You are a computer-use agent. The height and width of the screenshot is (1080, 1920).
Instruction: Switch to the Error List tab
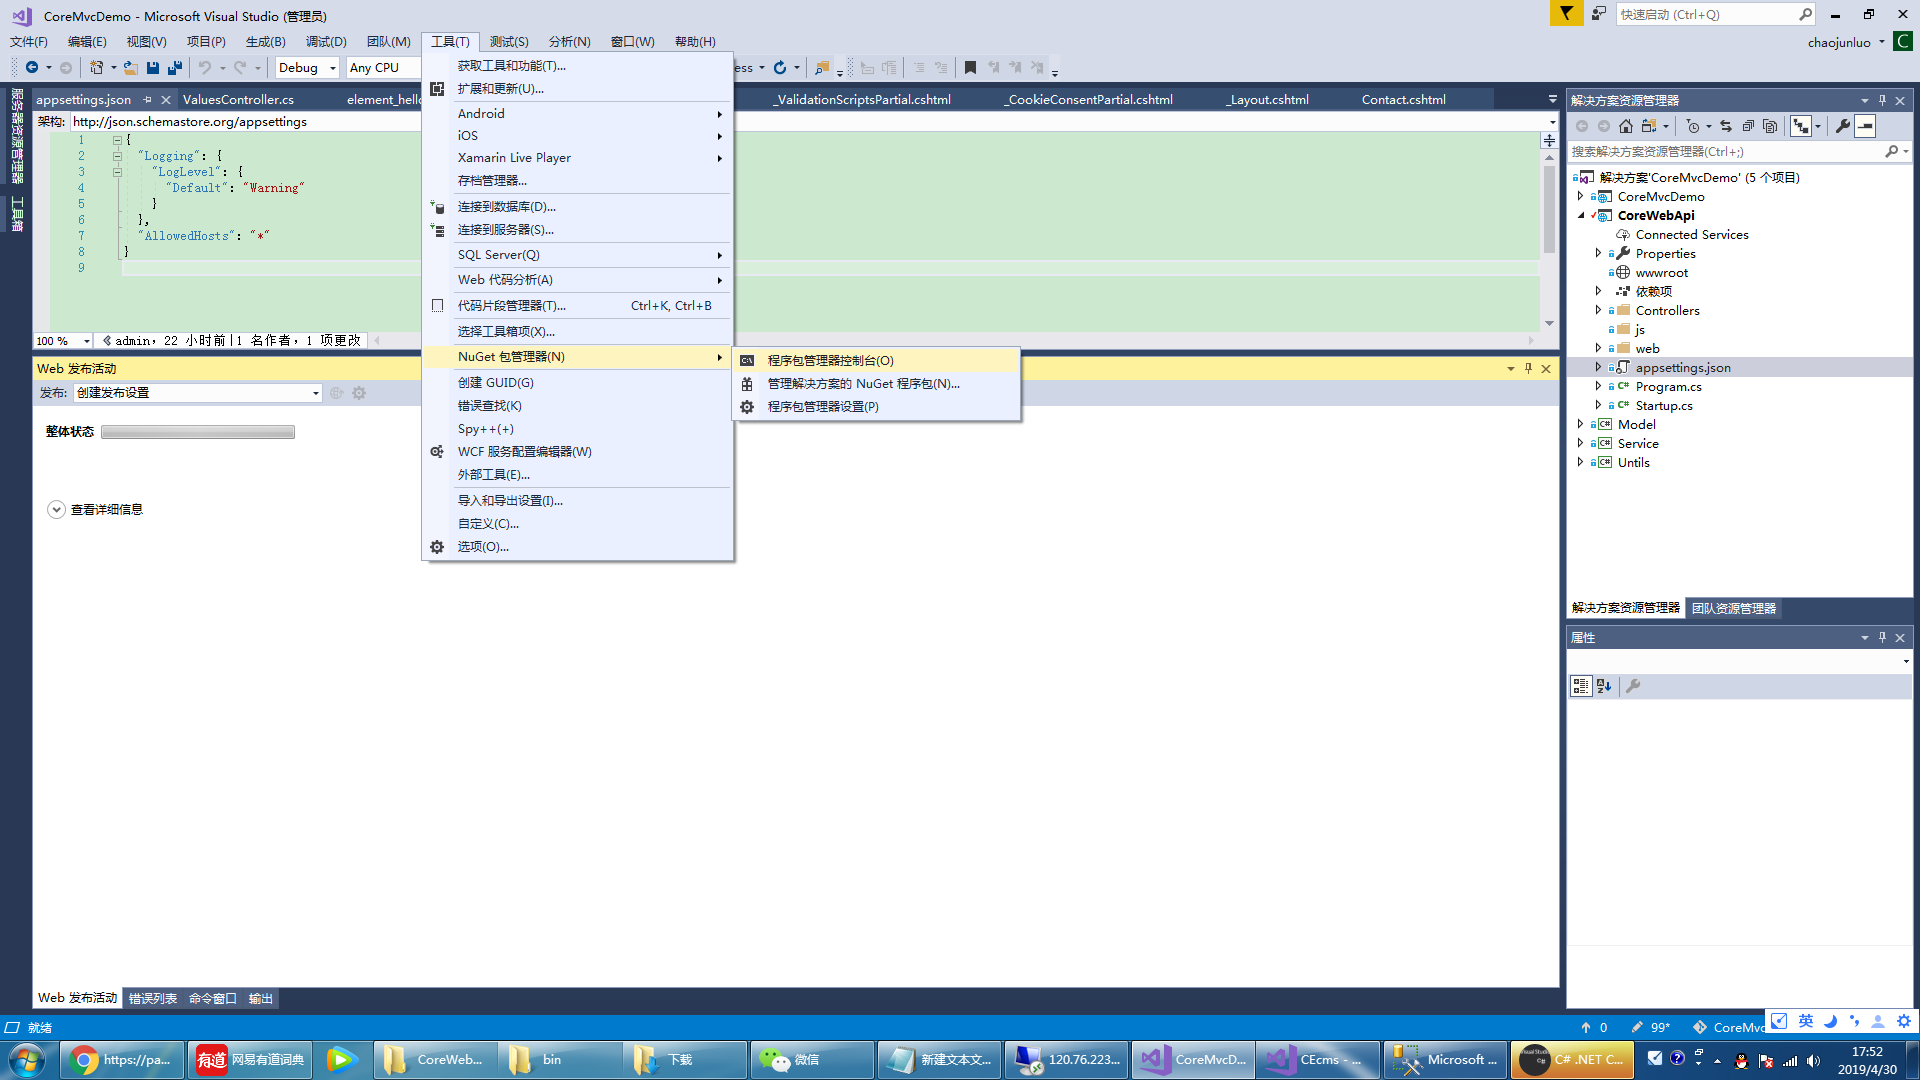[x=153, y=999]
